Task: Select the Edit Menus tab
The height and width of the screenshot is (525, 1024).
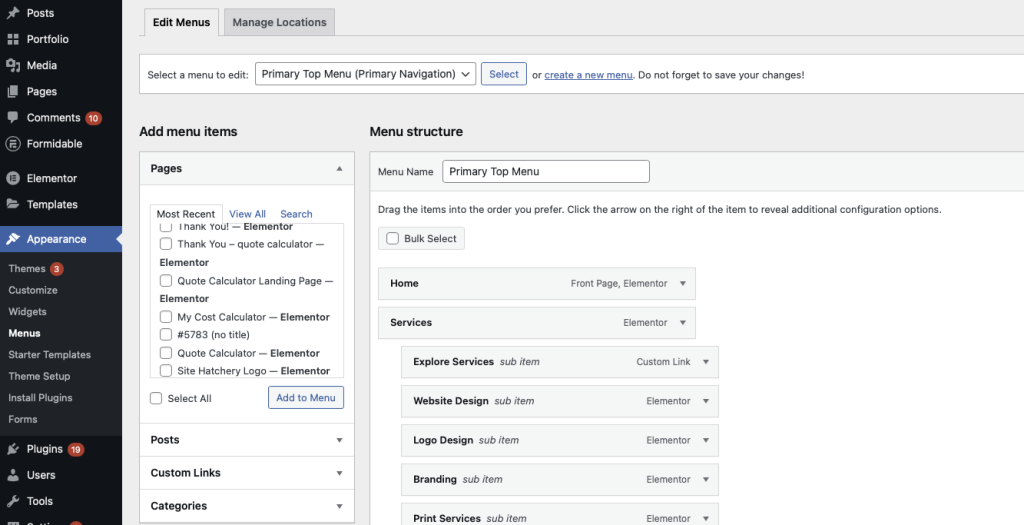Action: [182, 22]
